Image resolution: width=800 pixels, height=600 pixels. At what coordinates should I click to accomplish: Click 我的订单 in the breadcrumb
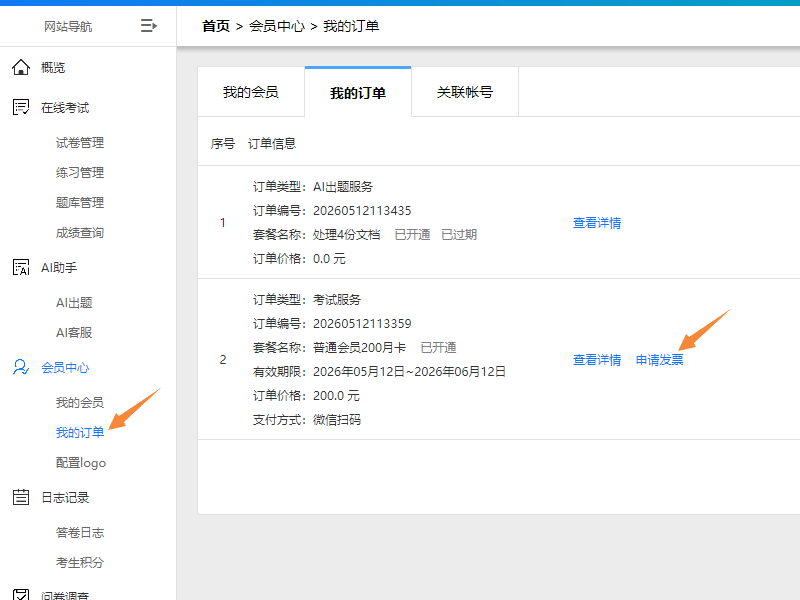[x=351, y=26]
